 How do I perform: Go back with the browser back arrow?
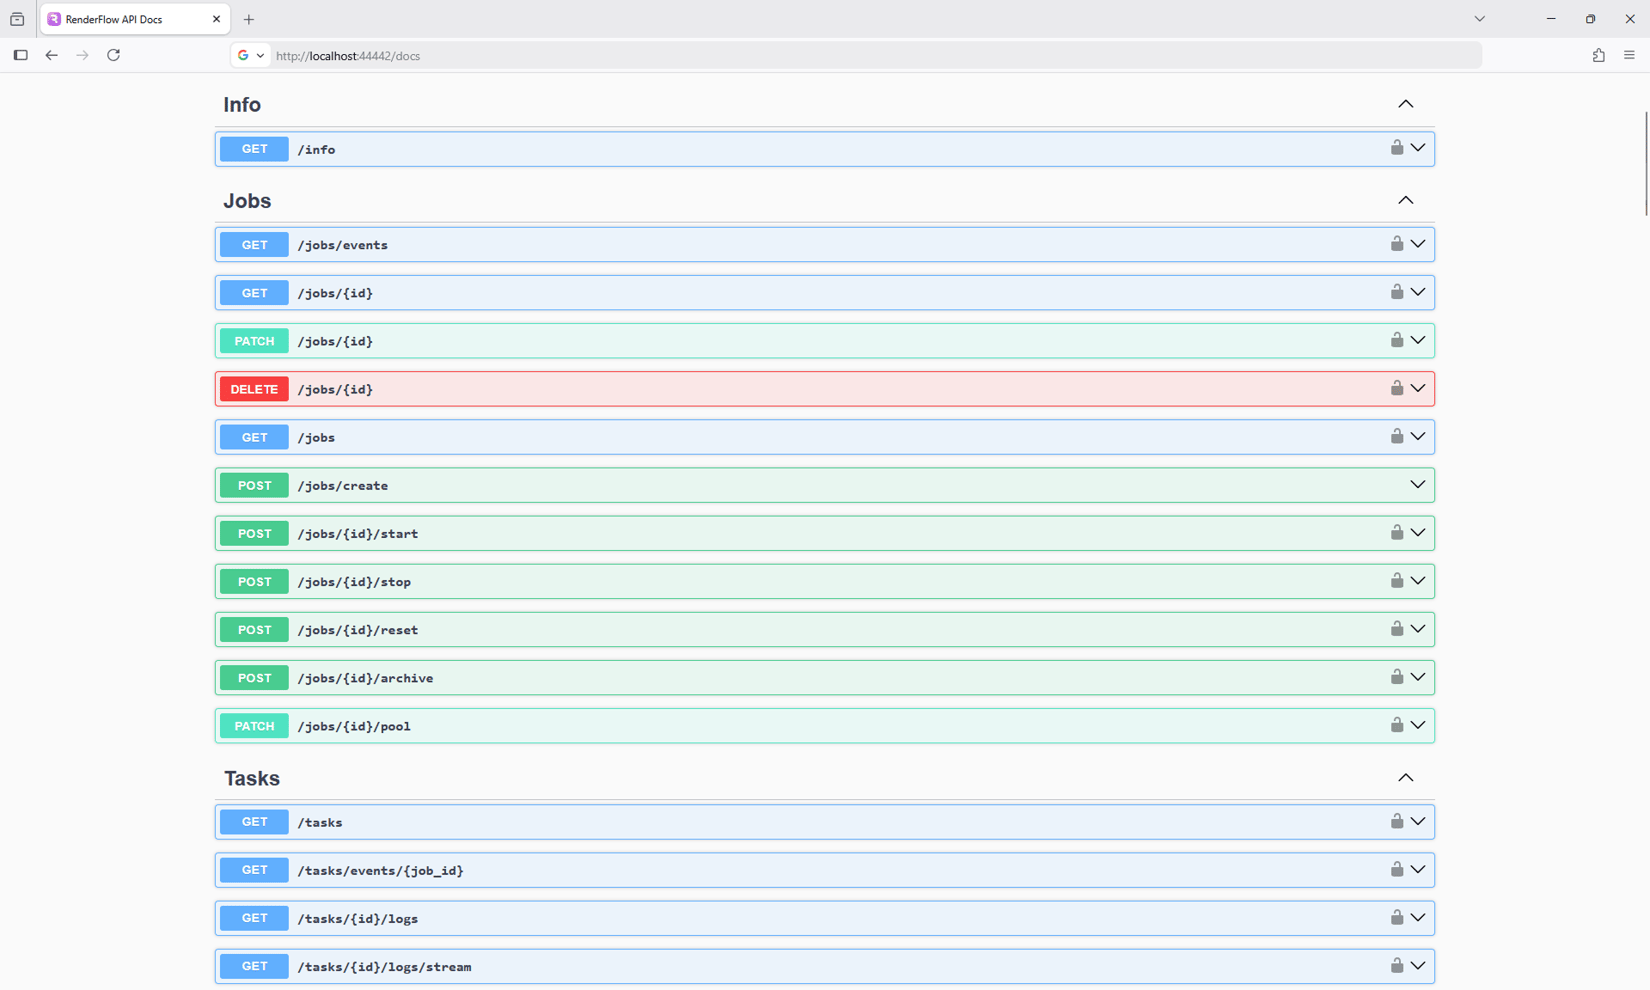click(51, 55)
